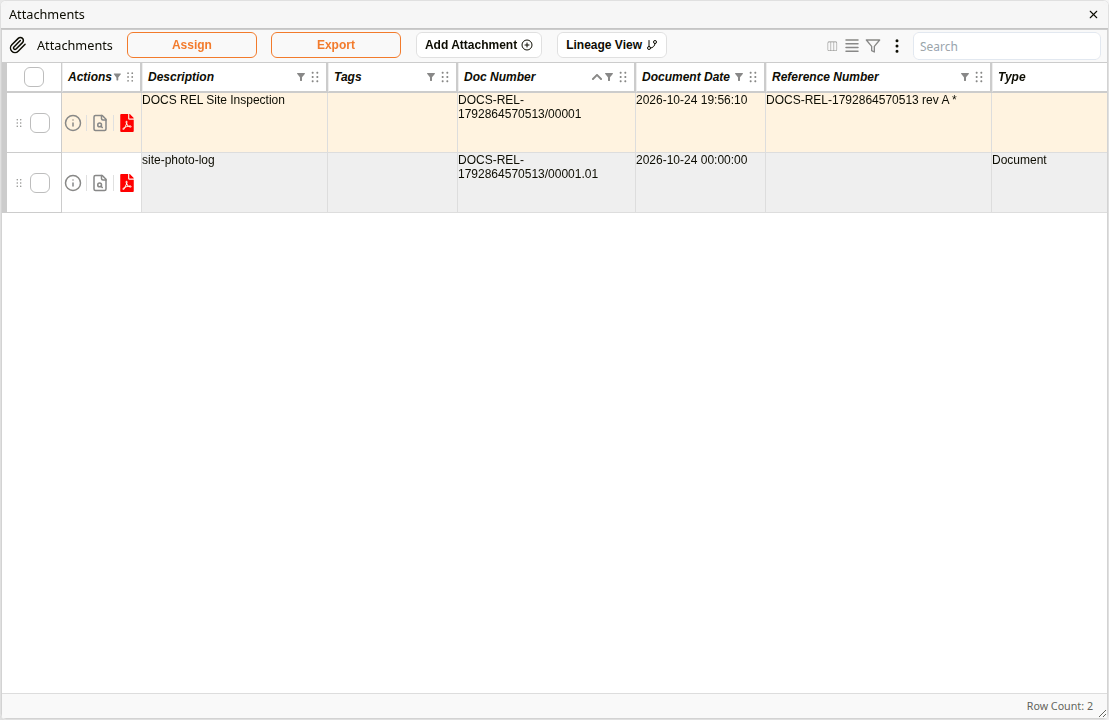
Task: Click the Row Count: 2 status text
Action: (1059, 706)
